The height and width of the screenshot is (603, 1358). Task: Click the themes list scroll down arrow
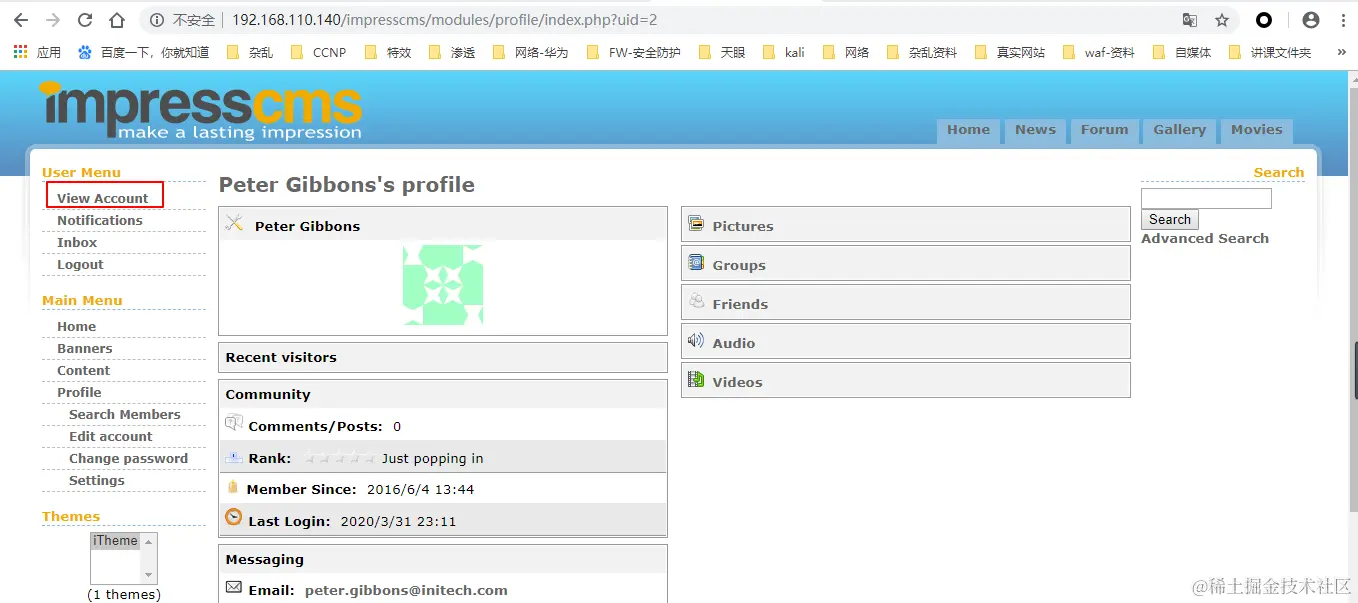(149, 575)
